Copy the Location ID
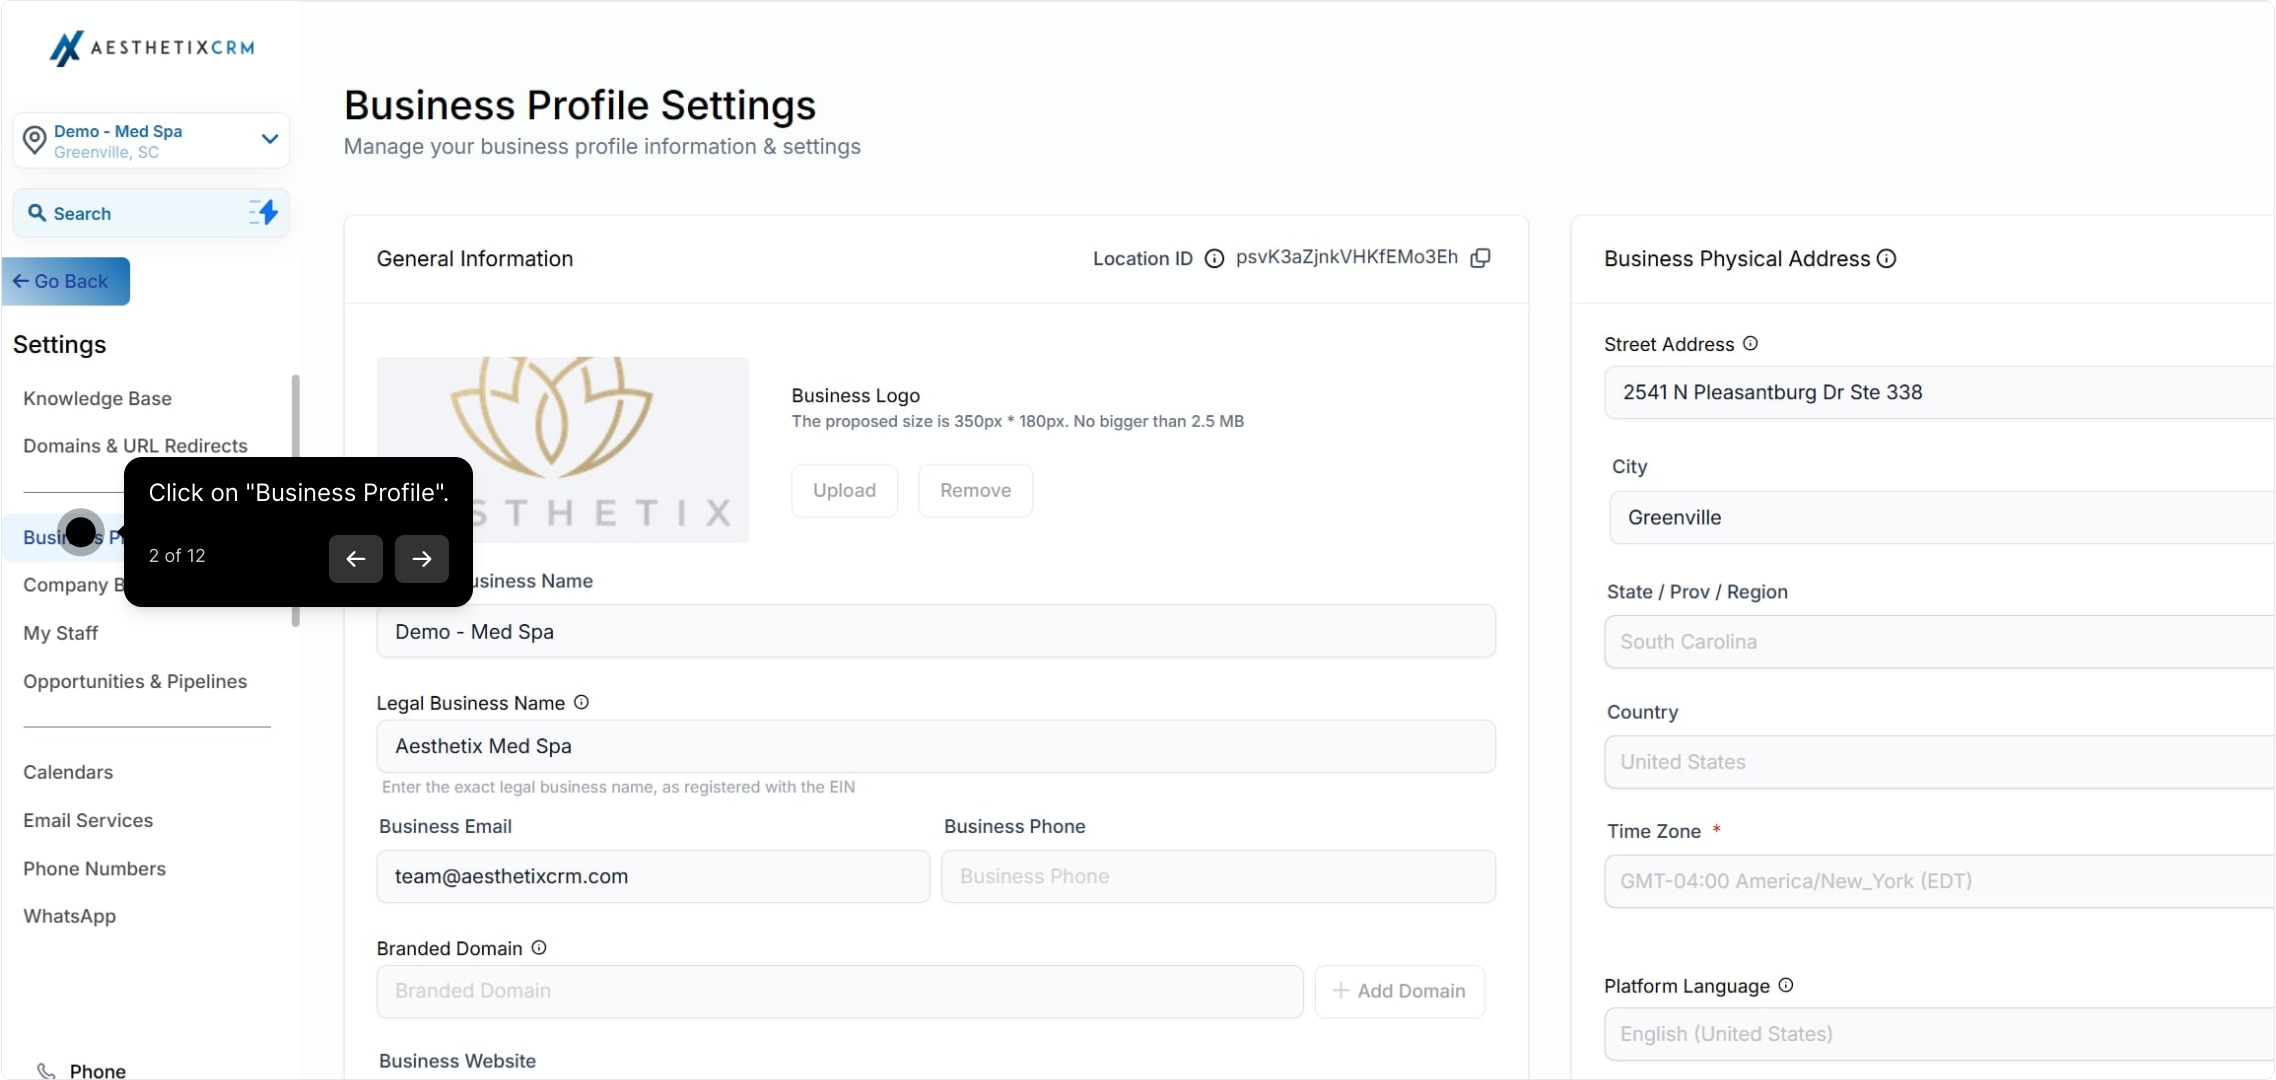The image size is (2276, 1080). point(1481,258)
